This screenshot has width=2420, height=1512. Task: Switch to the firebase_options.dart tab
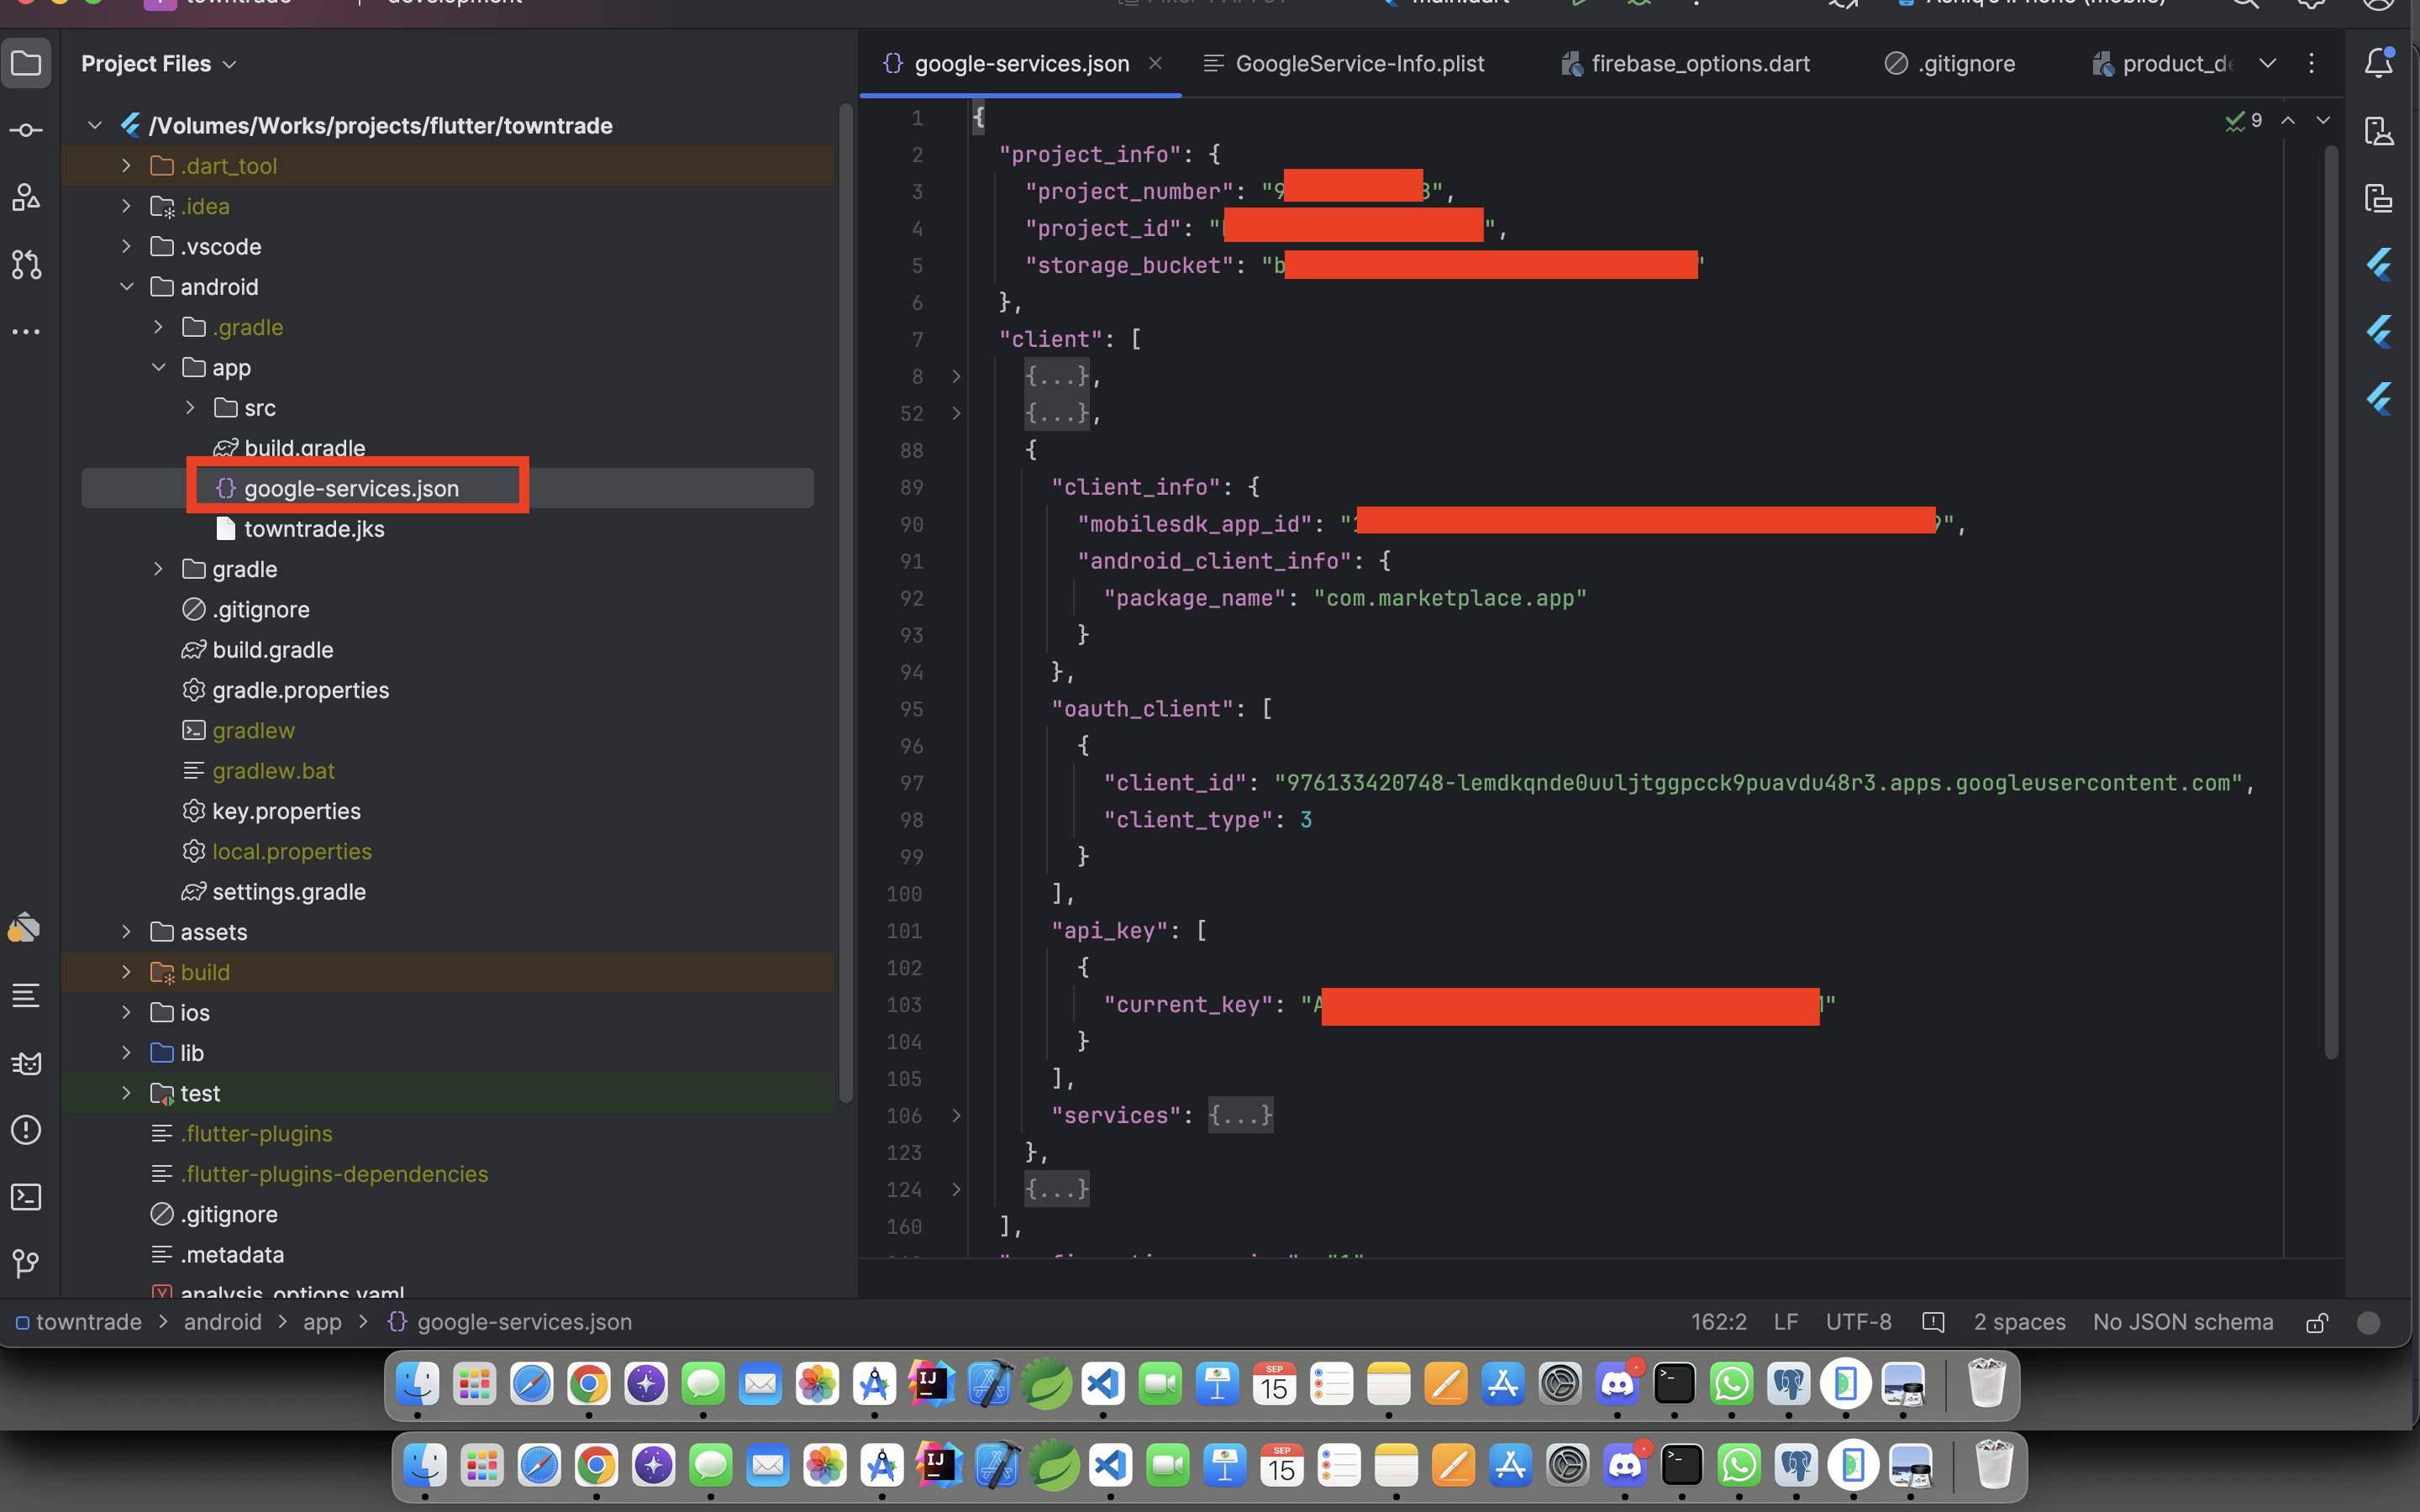[x=1685, y=63]
